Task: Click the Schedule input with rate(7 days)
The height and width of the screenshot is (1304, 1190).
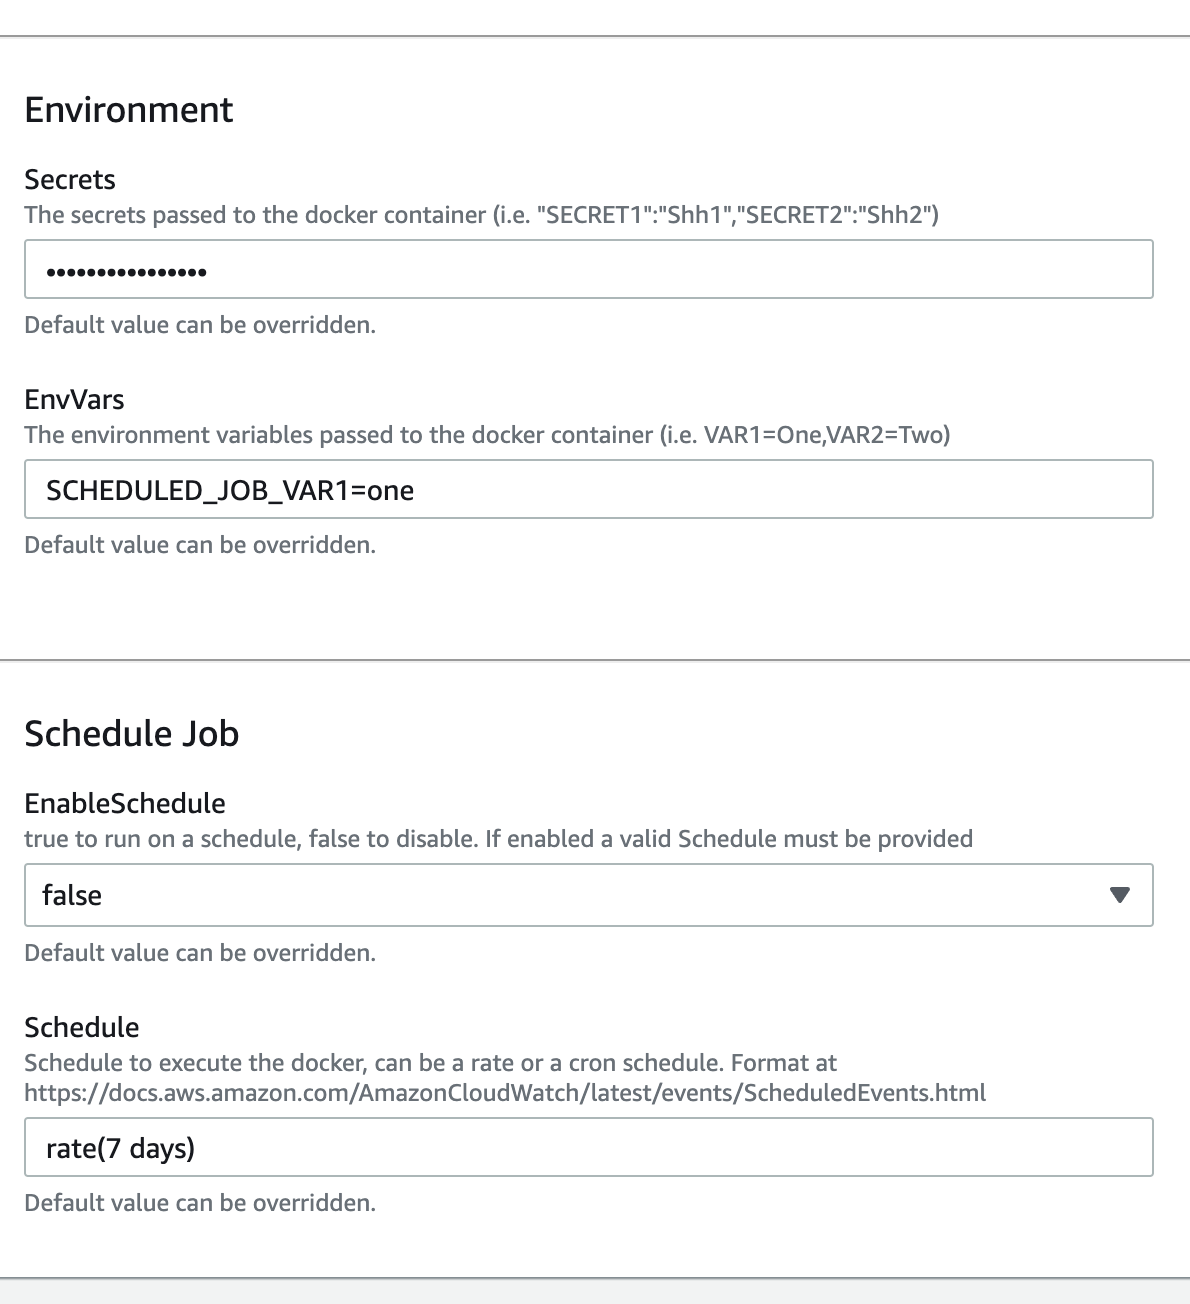Action: pyautogui.click(x=588, y=1147)
